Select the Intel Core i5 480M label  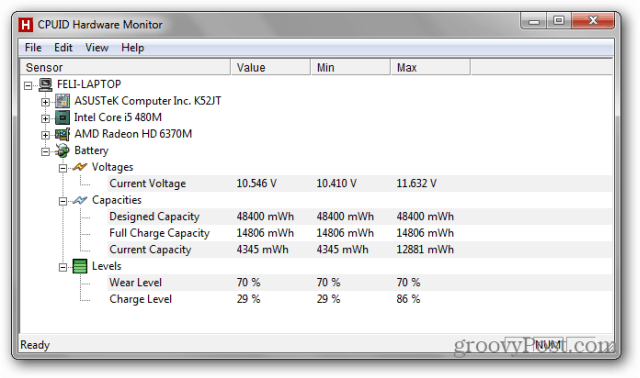118,118
